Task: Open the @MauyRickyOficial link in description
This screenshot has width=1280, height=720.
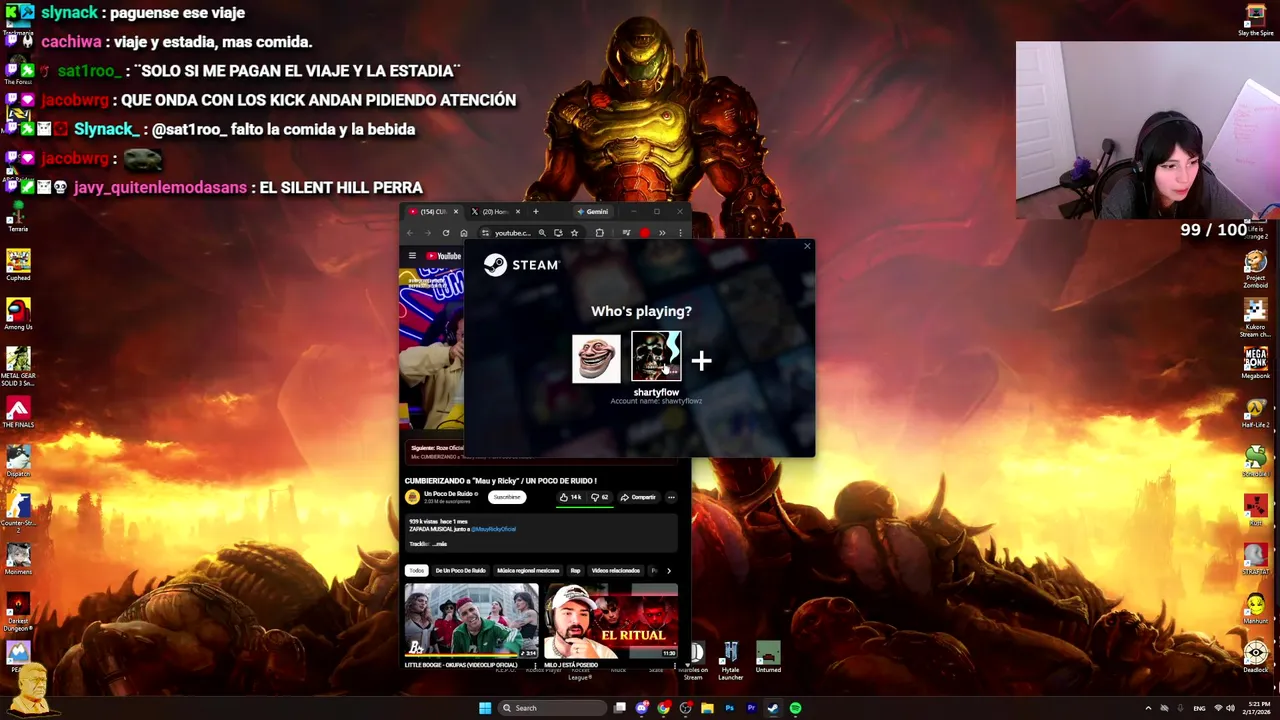Action: 494,529
